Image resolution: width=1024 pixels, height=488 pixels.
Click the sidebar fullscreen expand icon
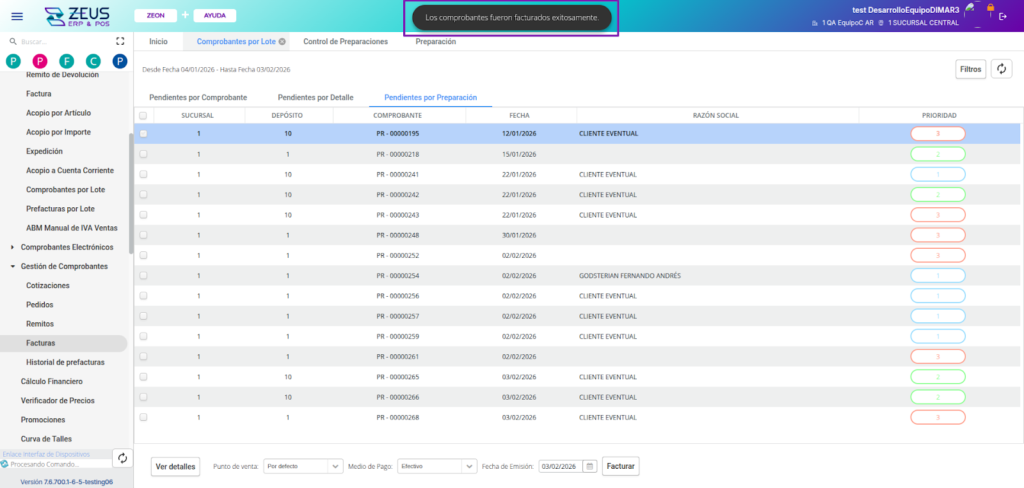[x=120, y=42]
